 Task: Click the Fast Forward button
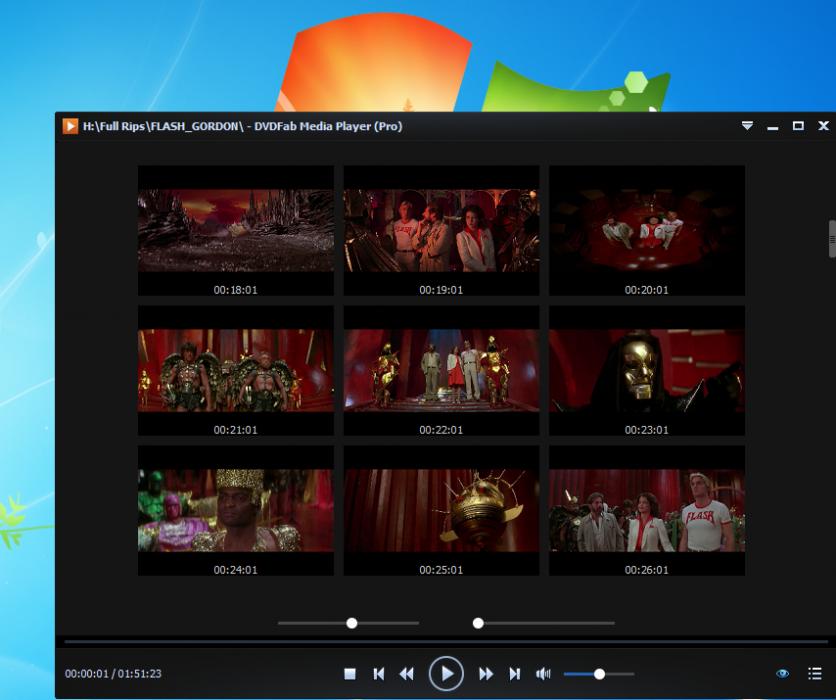(486, 674)
